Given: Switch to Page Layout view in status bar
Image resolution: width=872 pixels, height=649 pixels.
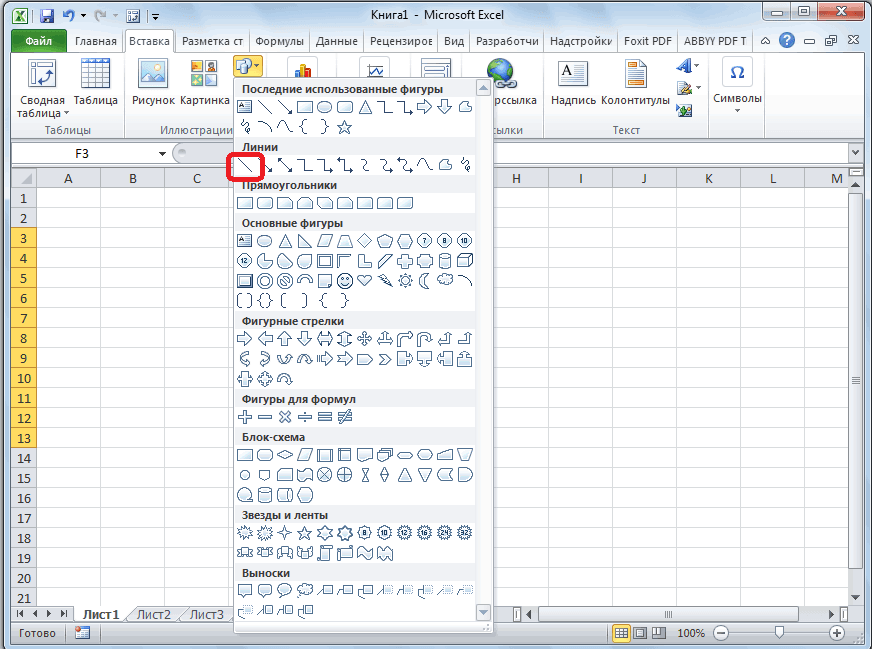Looking at the screenshot, I should click(640, 633).
